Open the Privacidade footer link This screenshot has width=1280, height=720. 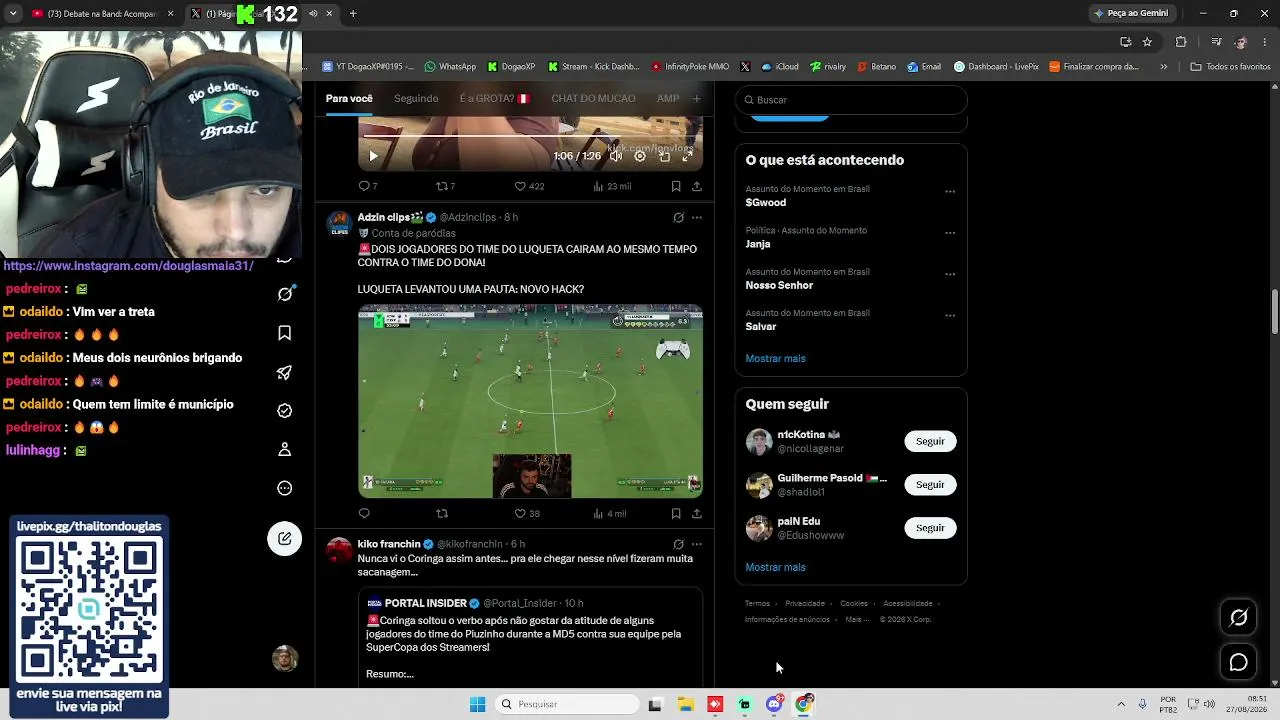pyautogui.click(x=805, y=603)
